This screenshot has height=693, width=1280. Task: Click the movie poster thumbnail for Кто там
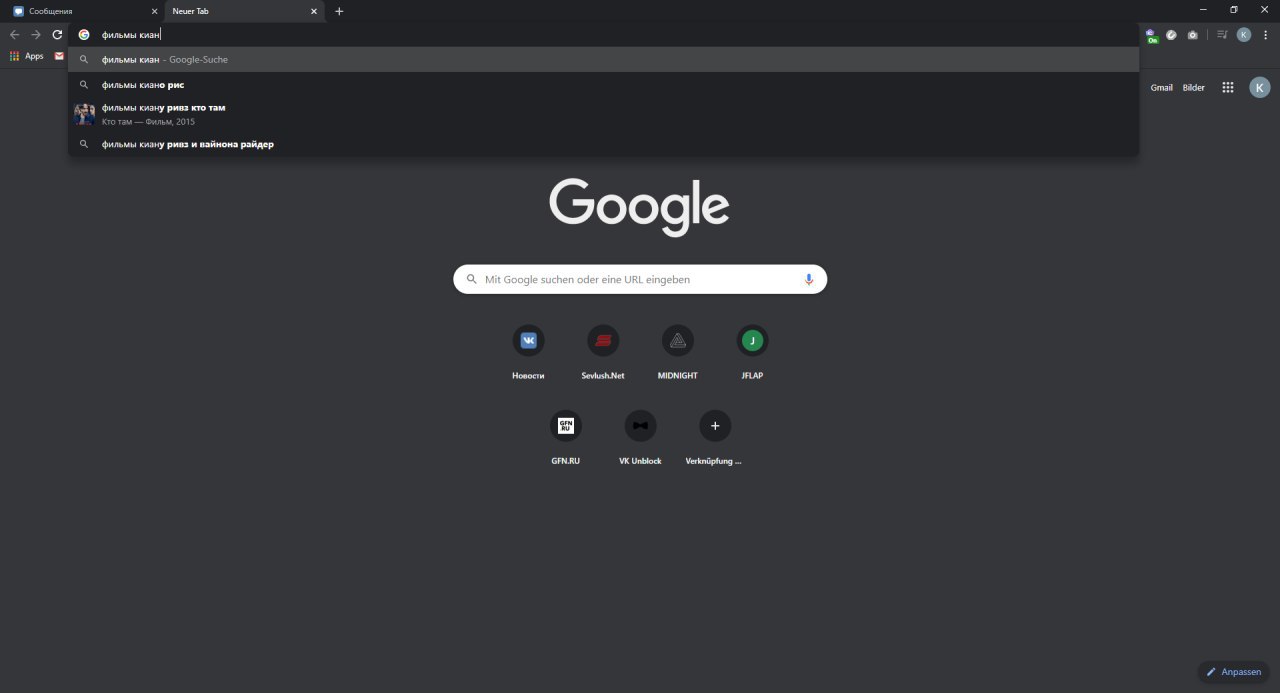[x=84, y=114]
